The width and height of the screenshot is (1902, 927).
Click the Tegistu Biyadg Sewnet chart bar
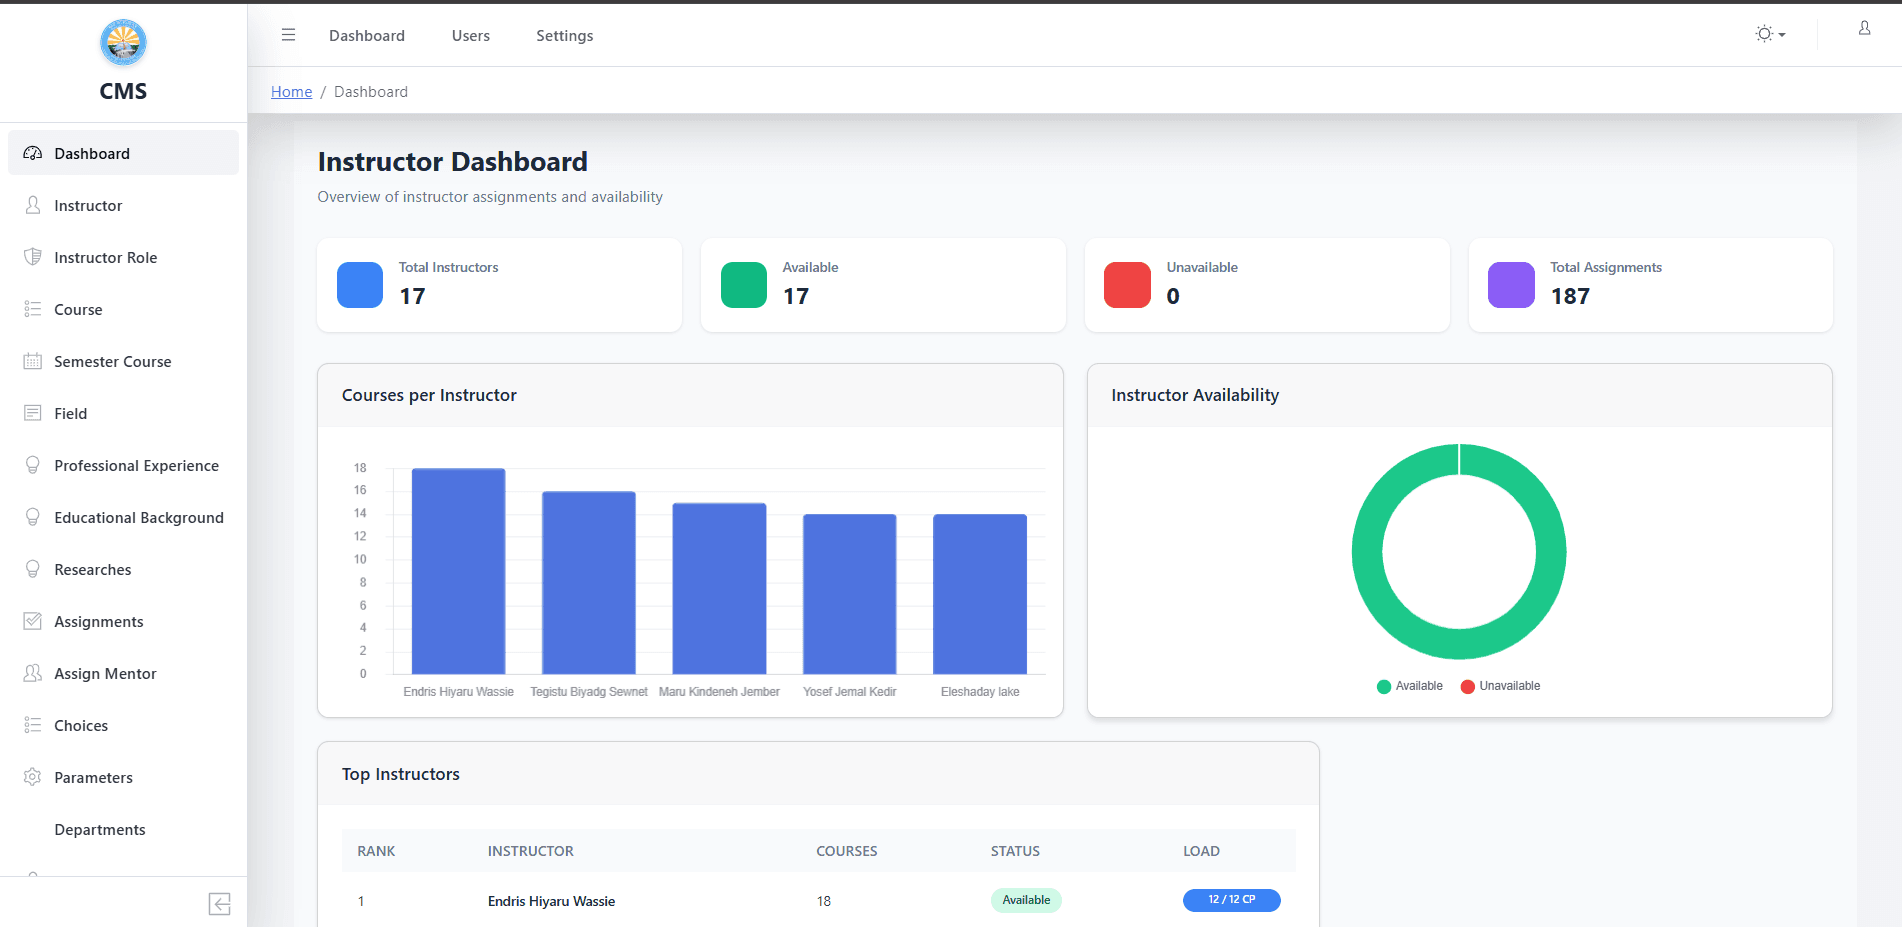pyautogui.click(x=589, y=583)
